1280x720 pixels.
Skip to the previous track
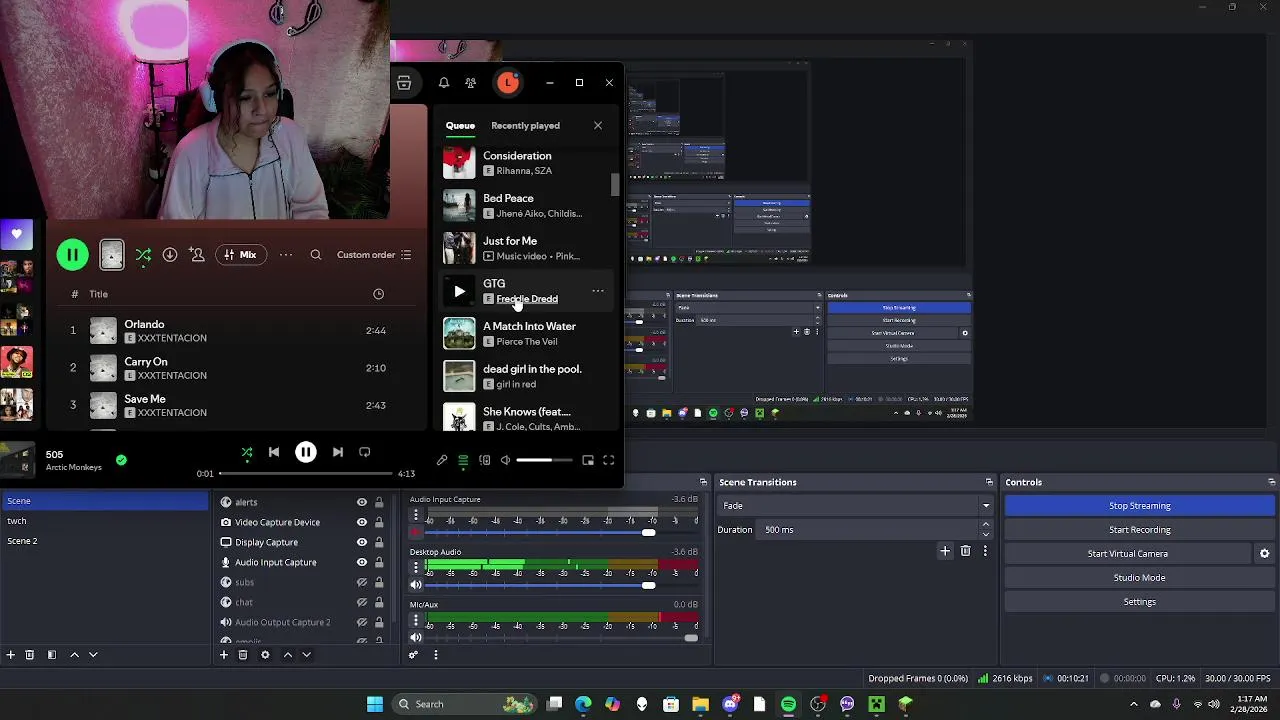tap(274, 453)
